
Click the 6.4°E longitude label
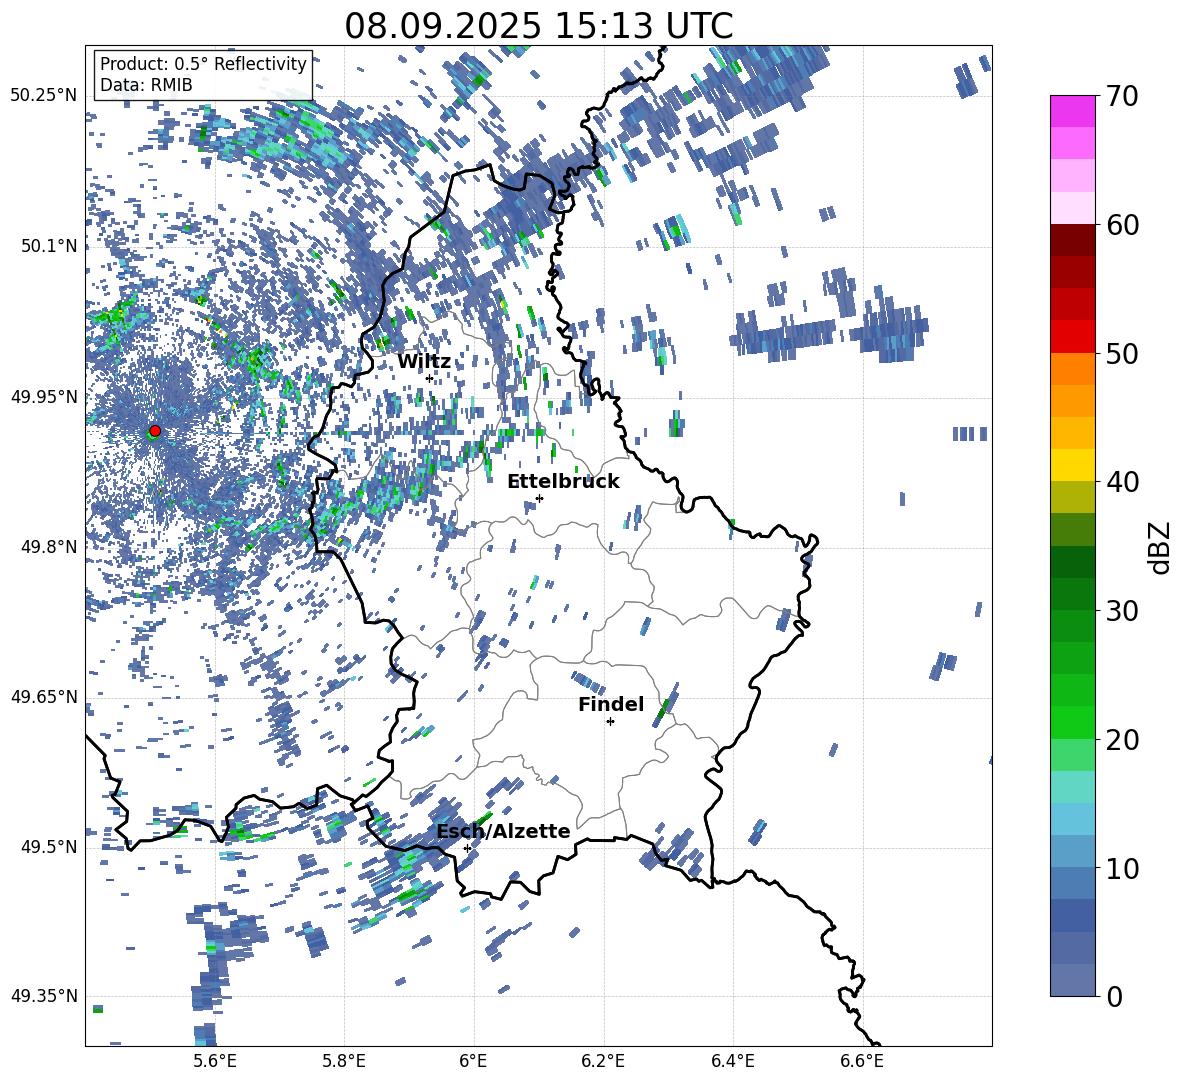tap(732, 1061)
